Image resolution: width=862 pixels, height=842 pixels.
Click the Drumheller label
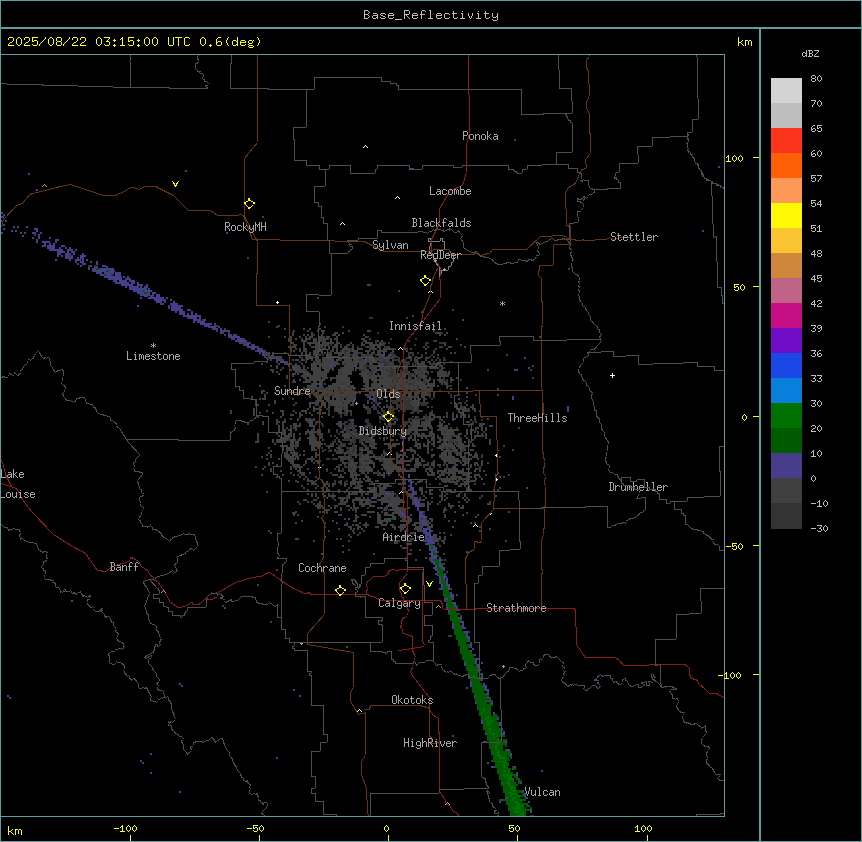click(638, 487)
